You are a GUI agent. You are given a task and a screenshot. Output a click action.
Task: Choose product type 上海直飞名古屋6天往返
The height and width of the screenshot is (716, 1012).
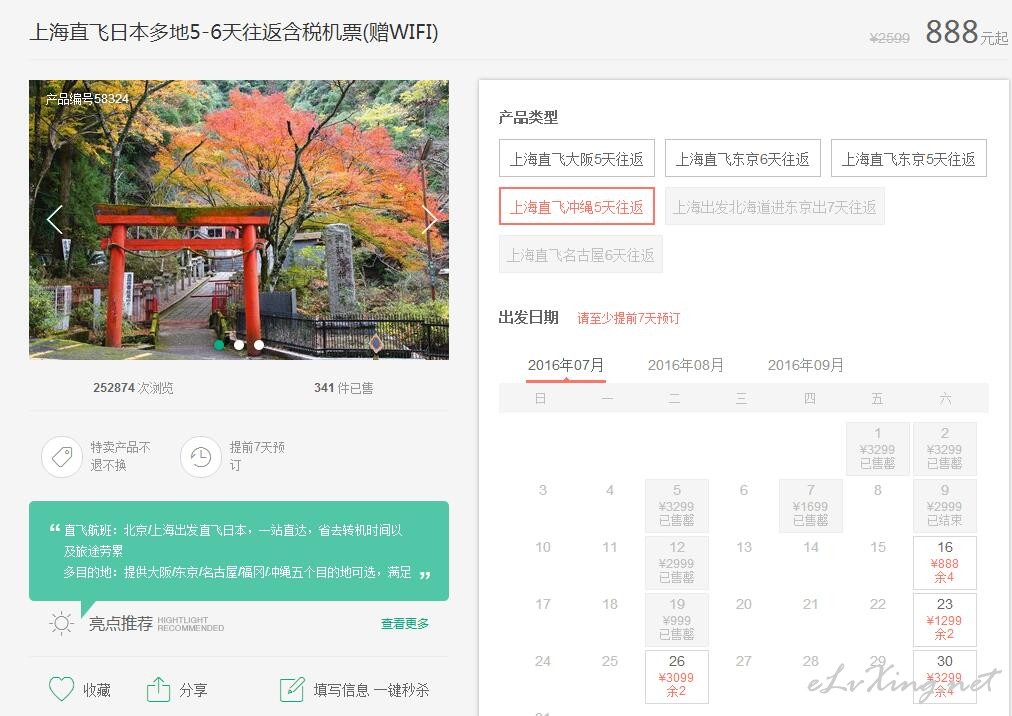581,255
